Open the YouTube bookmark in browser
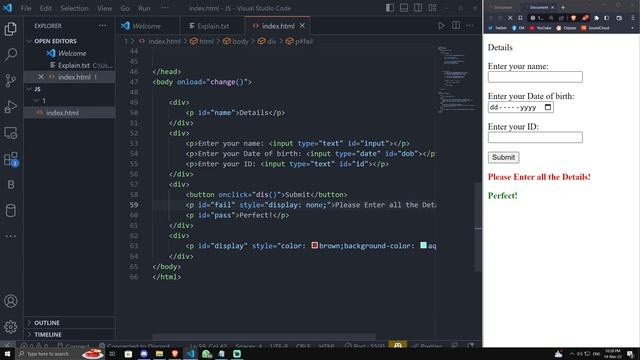640x360 pixels. [540, 28]
